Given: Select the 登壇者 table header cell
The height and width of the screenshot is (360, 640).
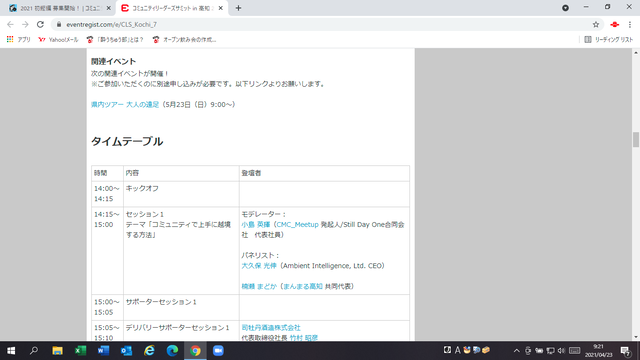Looking at the screenshot, I should [324, 173].
